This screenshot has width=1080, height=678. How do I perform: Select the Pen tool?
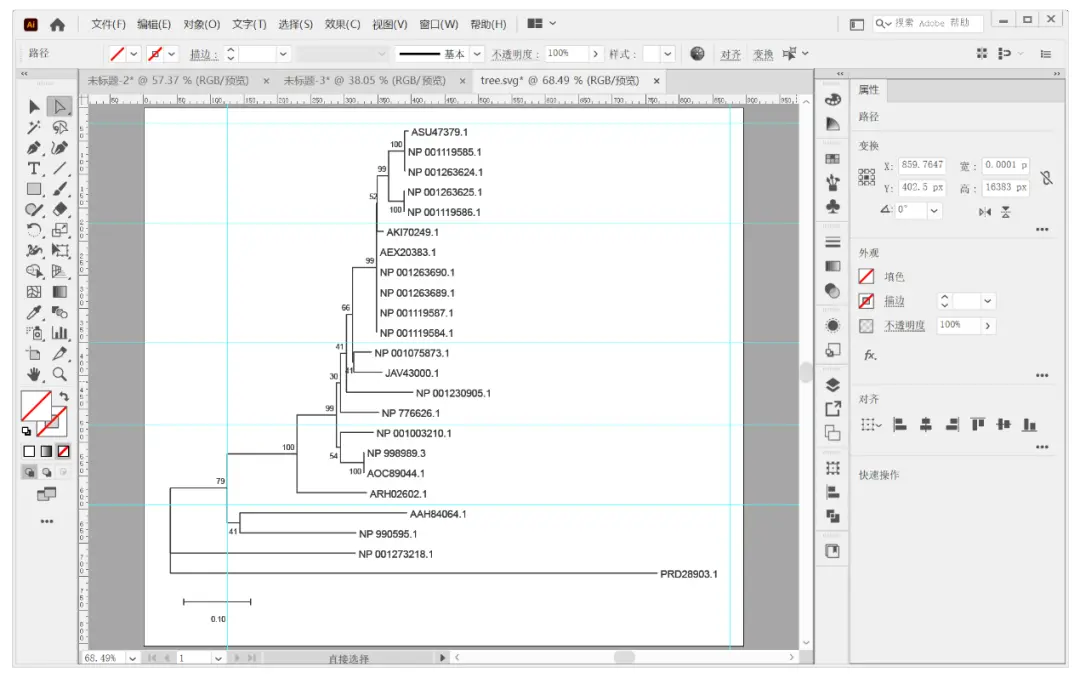coord(34,147)
